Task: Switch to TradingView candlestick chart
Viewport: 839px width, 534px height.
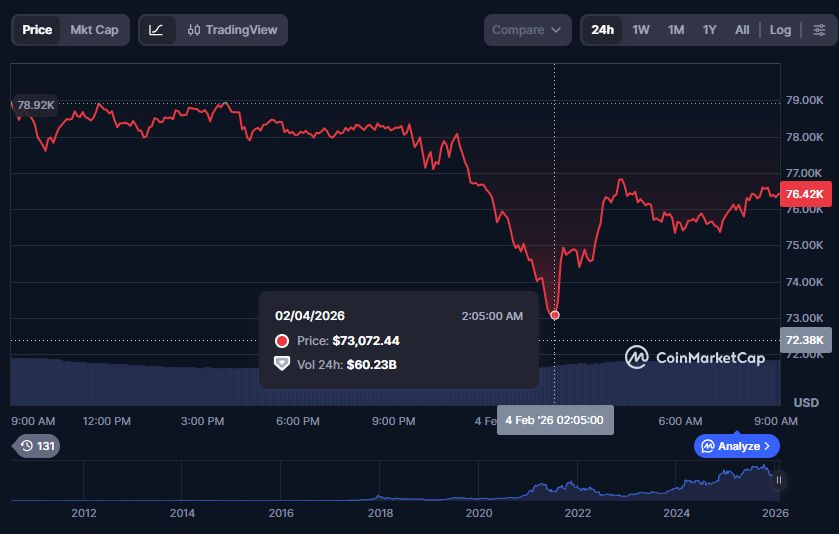Action: click(232, 30)
